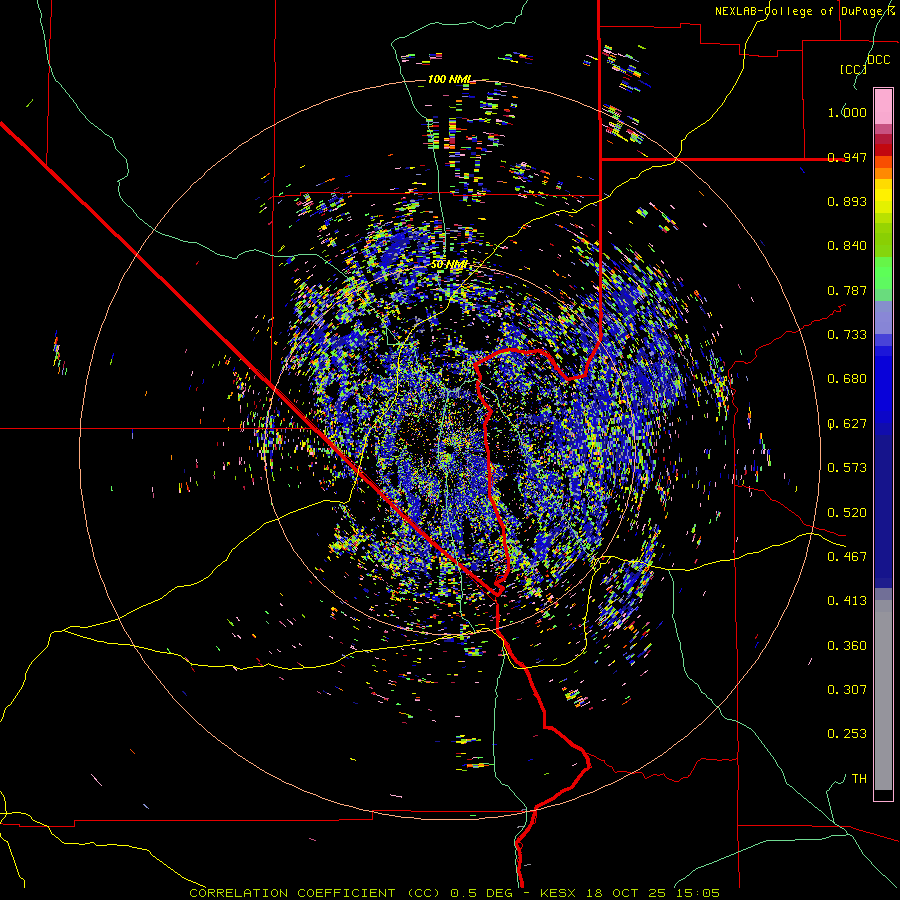Click the 0.5 DEG elevation text in the caption

(483, 893)
